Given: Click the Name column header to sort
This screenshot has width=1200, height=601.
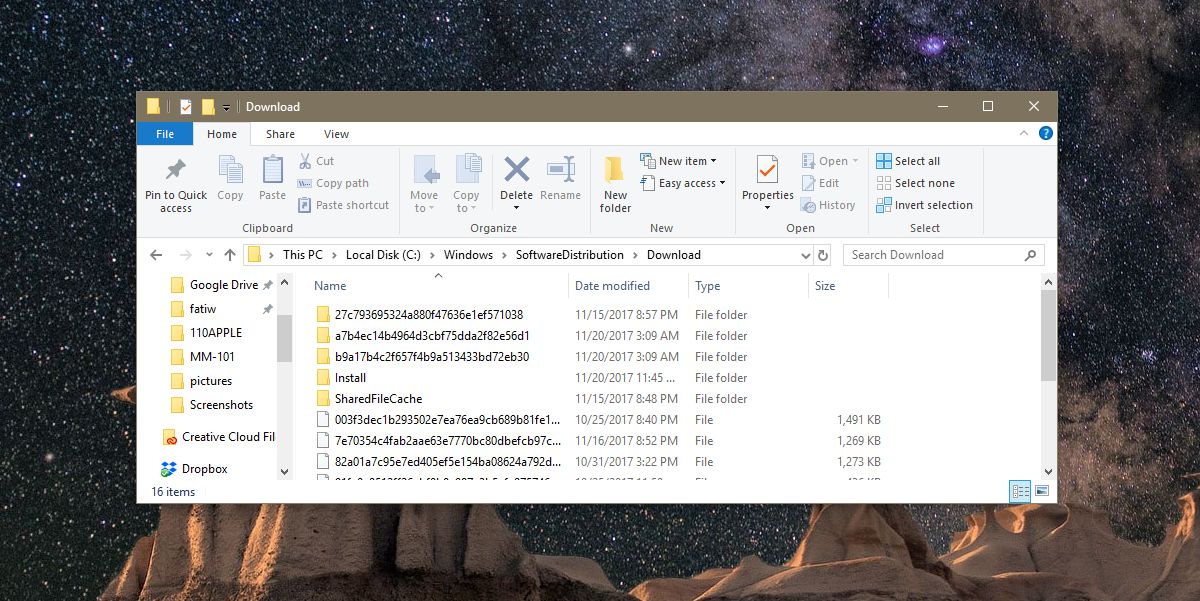Looking at the screenshot, I should 330,286.
